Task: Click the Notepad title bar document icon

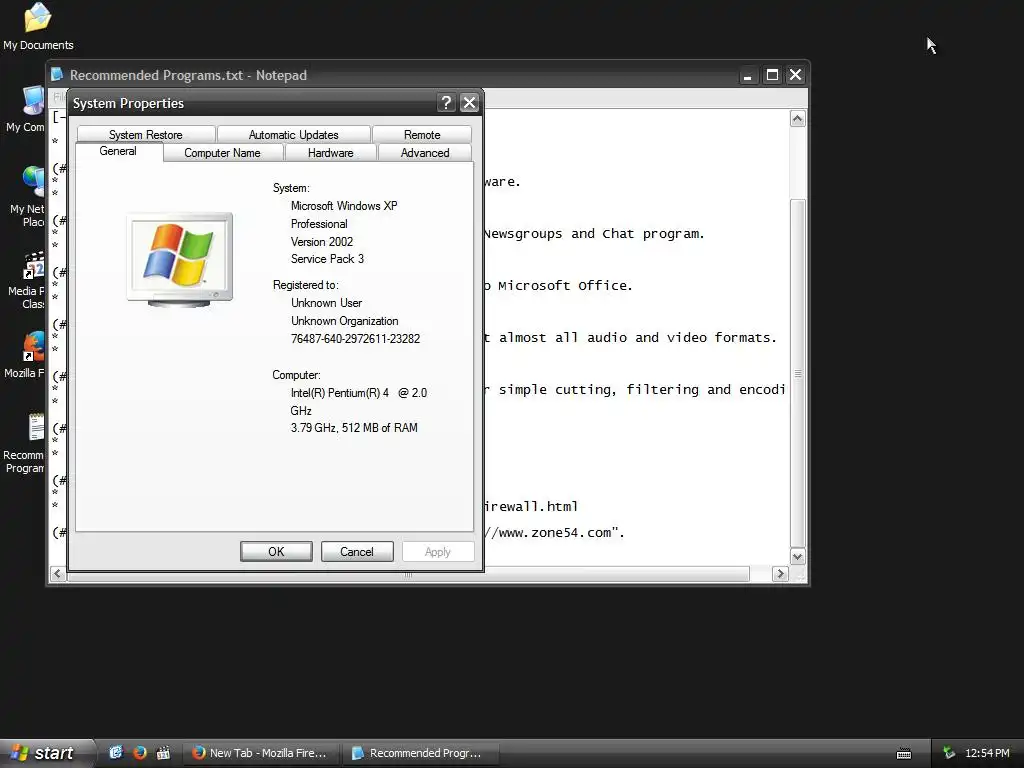Action: [57, 74]
